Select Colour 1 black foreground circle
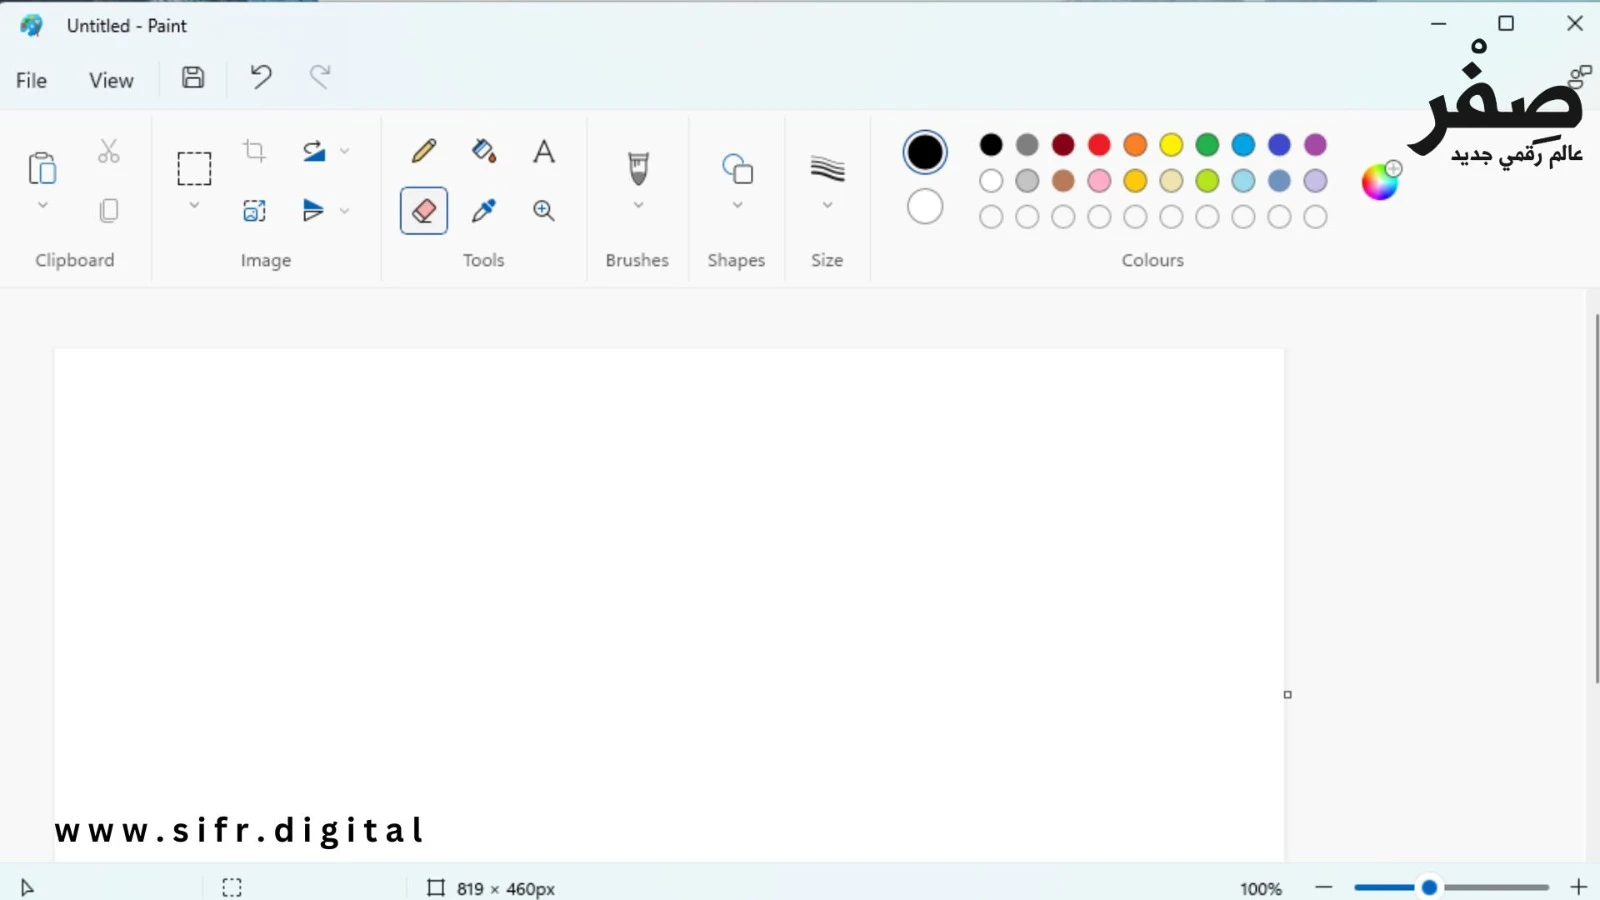The image size is (1600, 900). pos(925,152)
